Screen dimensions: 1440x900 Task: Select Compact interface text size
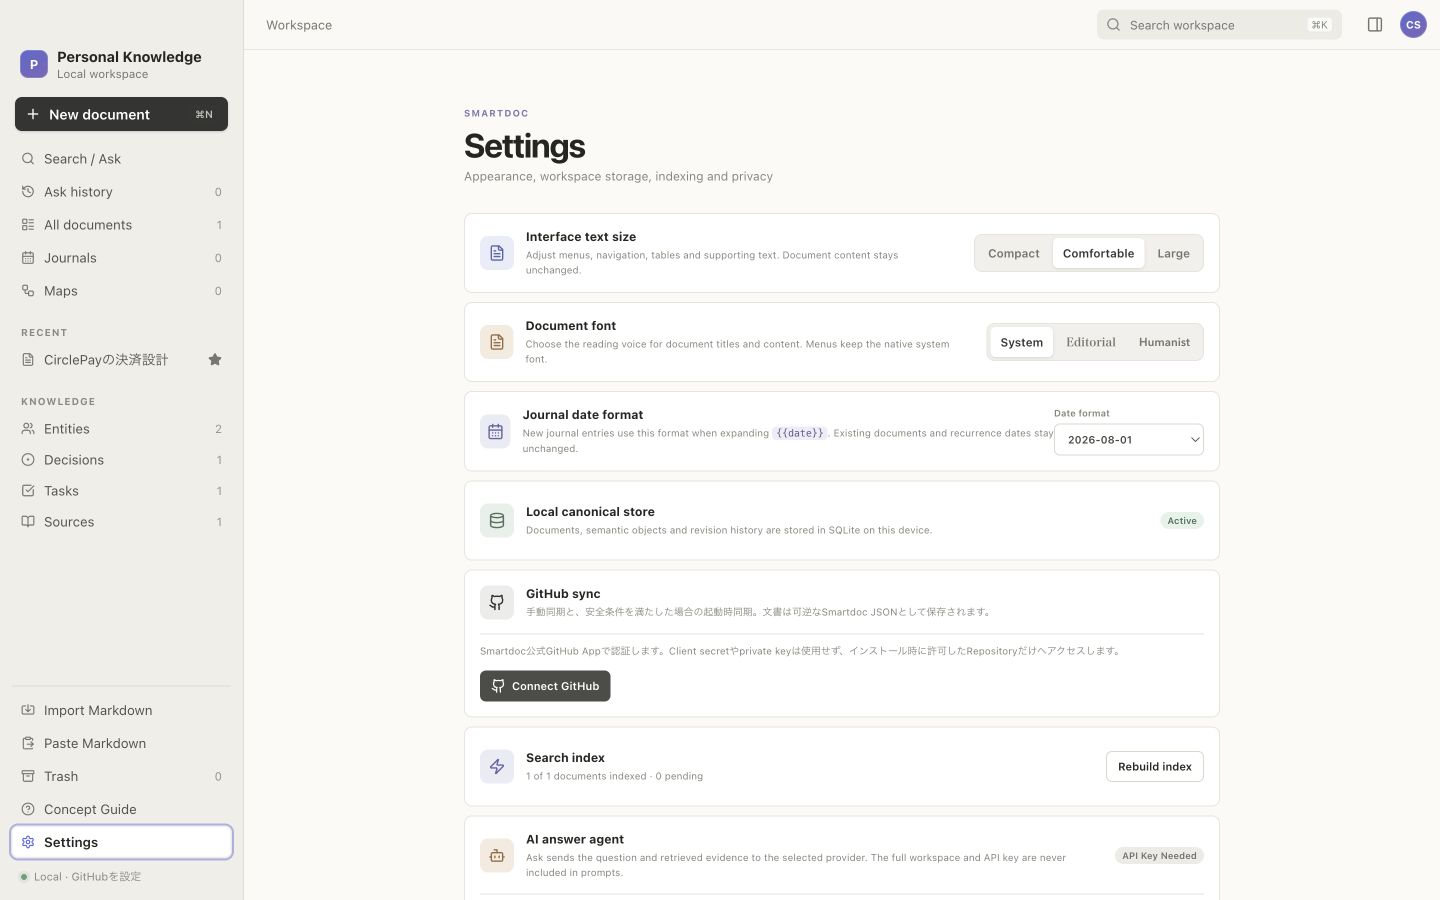click(1014, 253)
